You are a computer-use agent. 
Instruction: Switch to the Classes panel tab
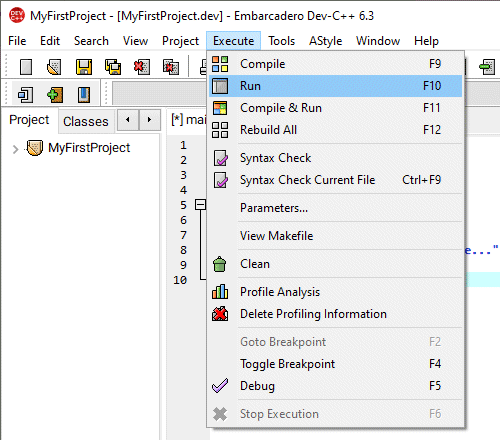coord(86,121)
